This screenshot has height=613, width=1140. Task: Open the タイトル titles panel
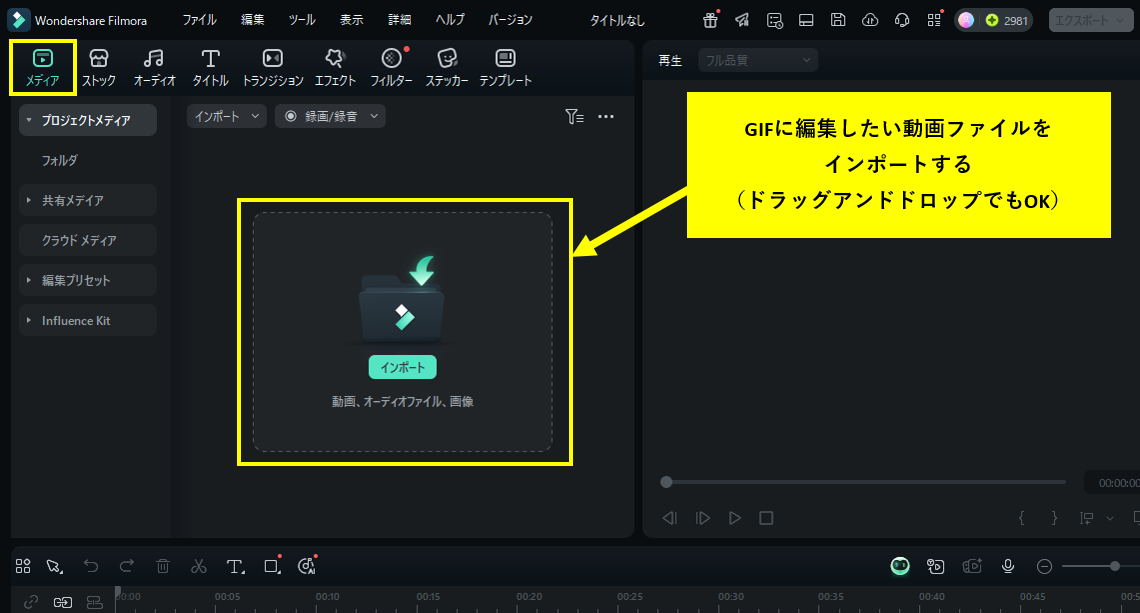(210, 67)
